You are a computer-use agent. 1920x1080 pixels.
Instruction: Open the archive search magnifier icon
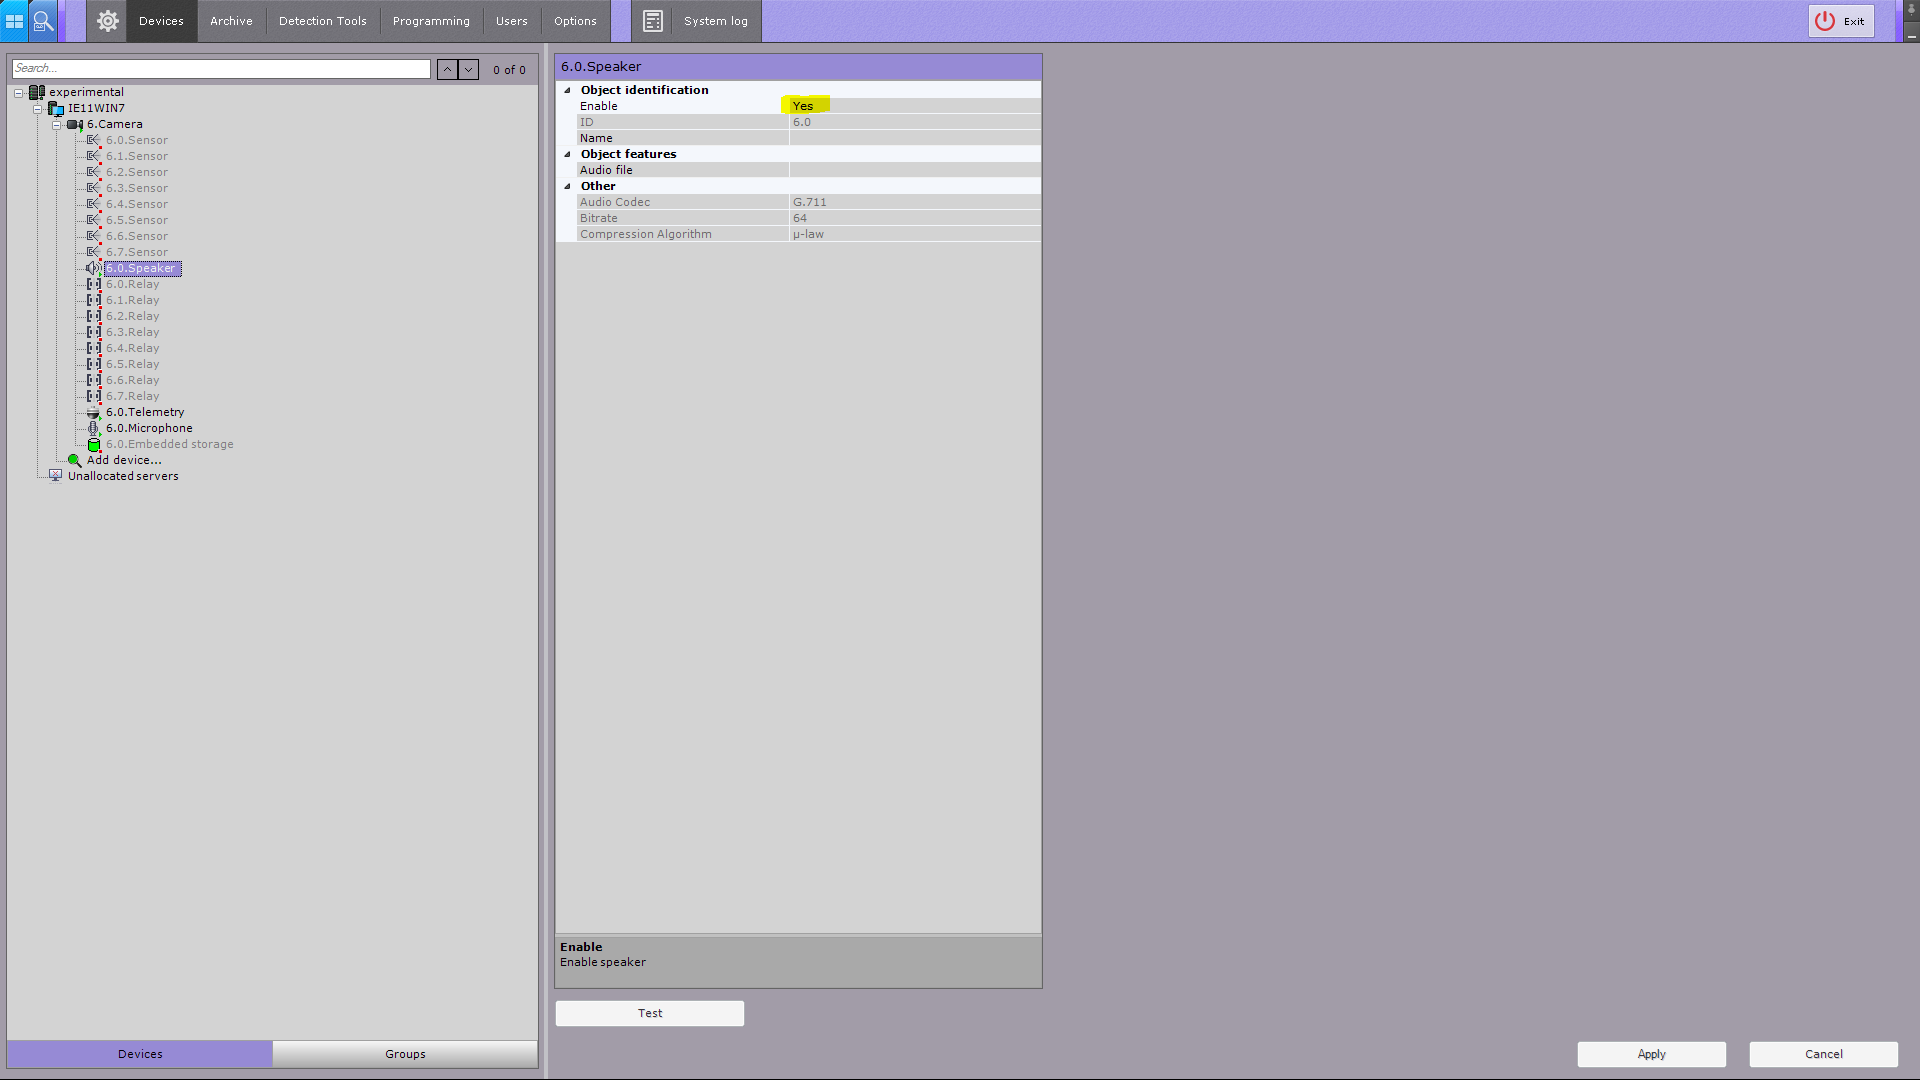pos(43,21)
